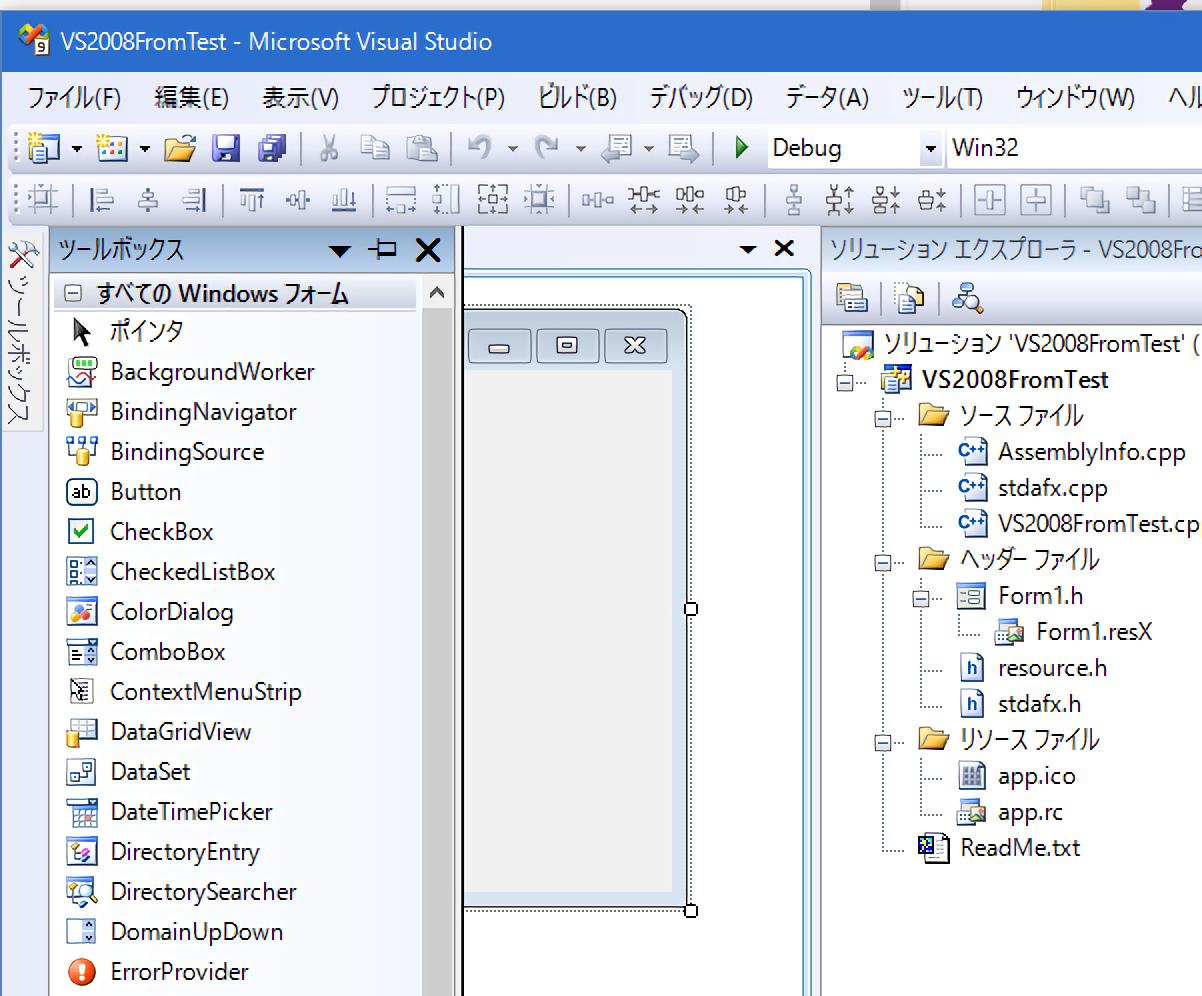Click the Undo arrow icon
This screenshot has height=996, width=1202.
click(x=479, y=149)
